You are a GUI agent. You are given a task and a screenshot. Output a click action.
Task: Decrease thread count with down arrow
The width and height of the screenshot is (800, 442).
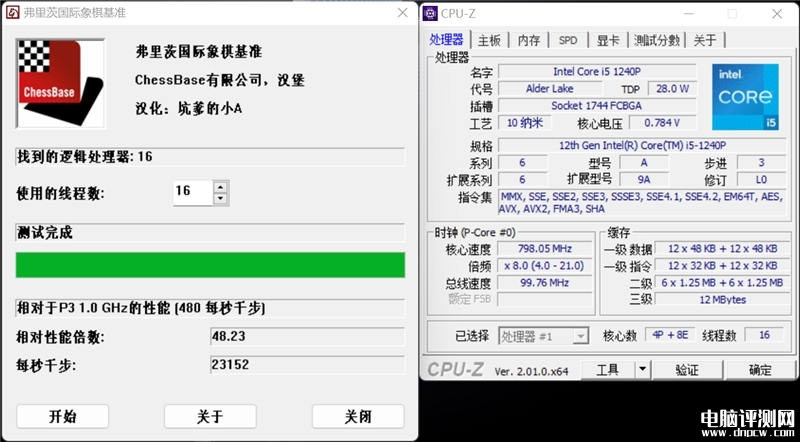220,199
